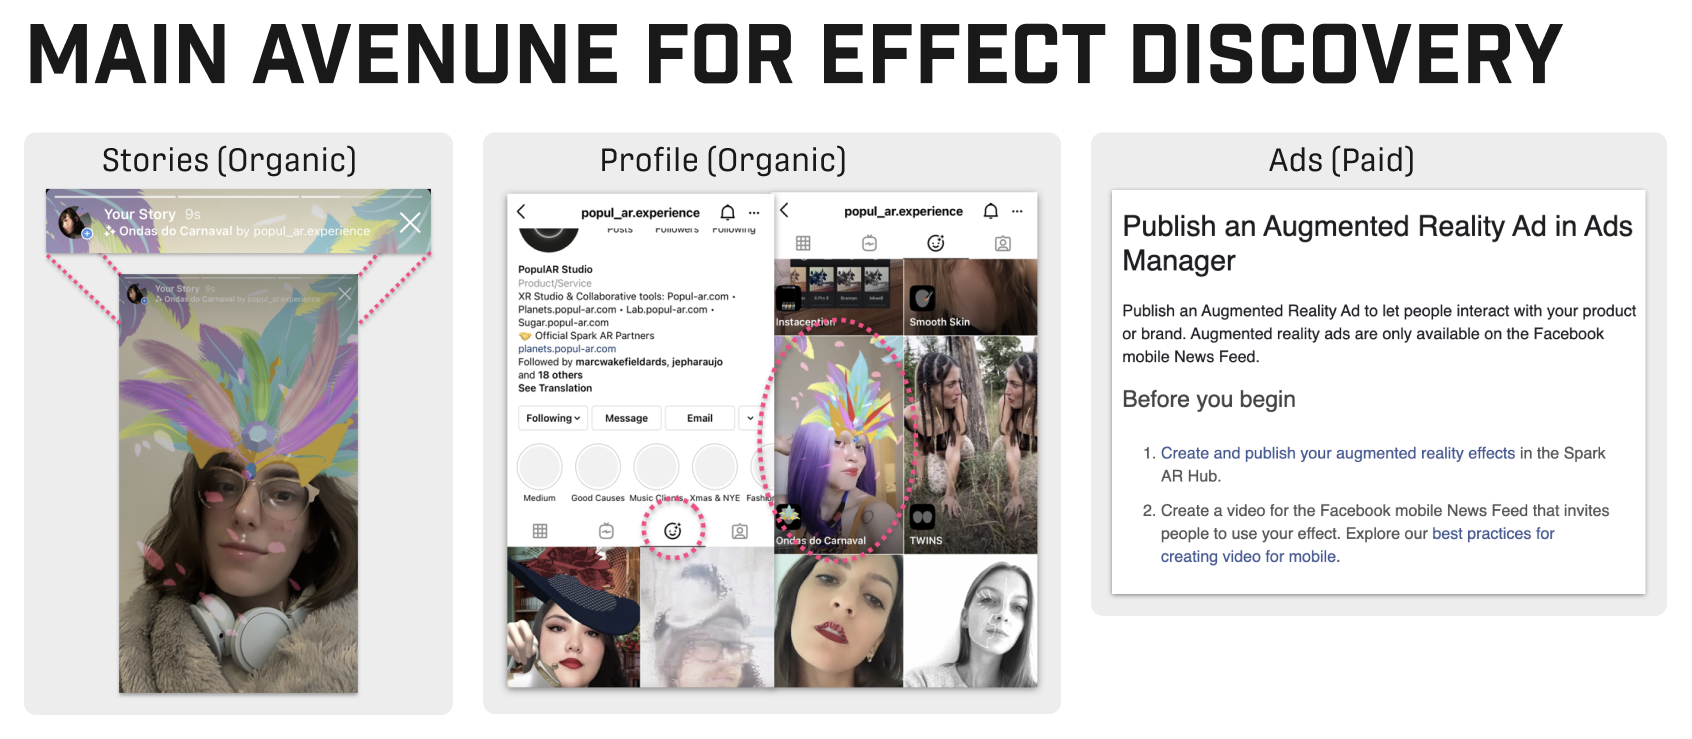Select effects smiley tab on right profile
The image size is (1692, 739).
(x=936, y=243)
